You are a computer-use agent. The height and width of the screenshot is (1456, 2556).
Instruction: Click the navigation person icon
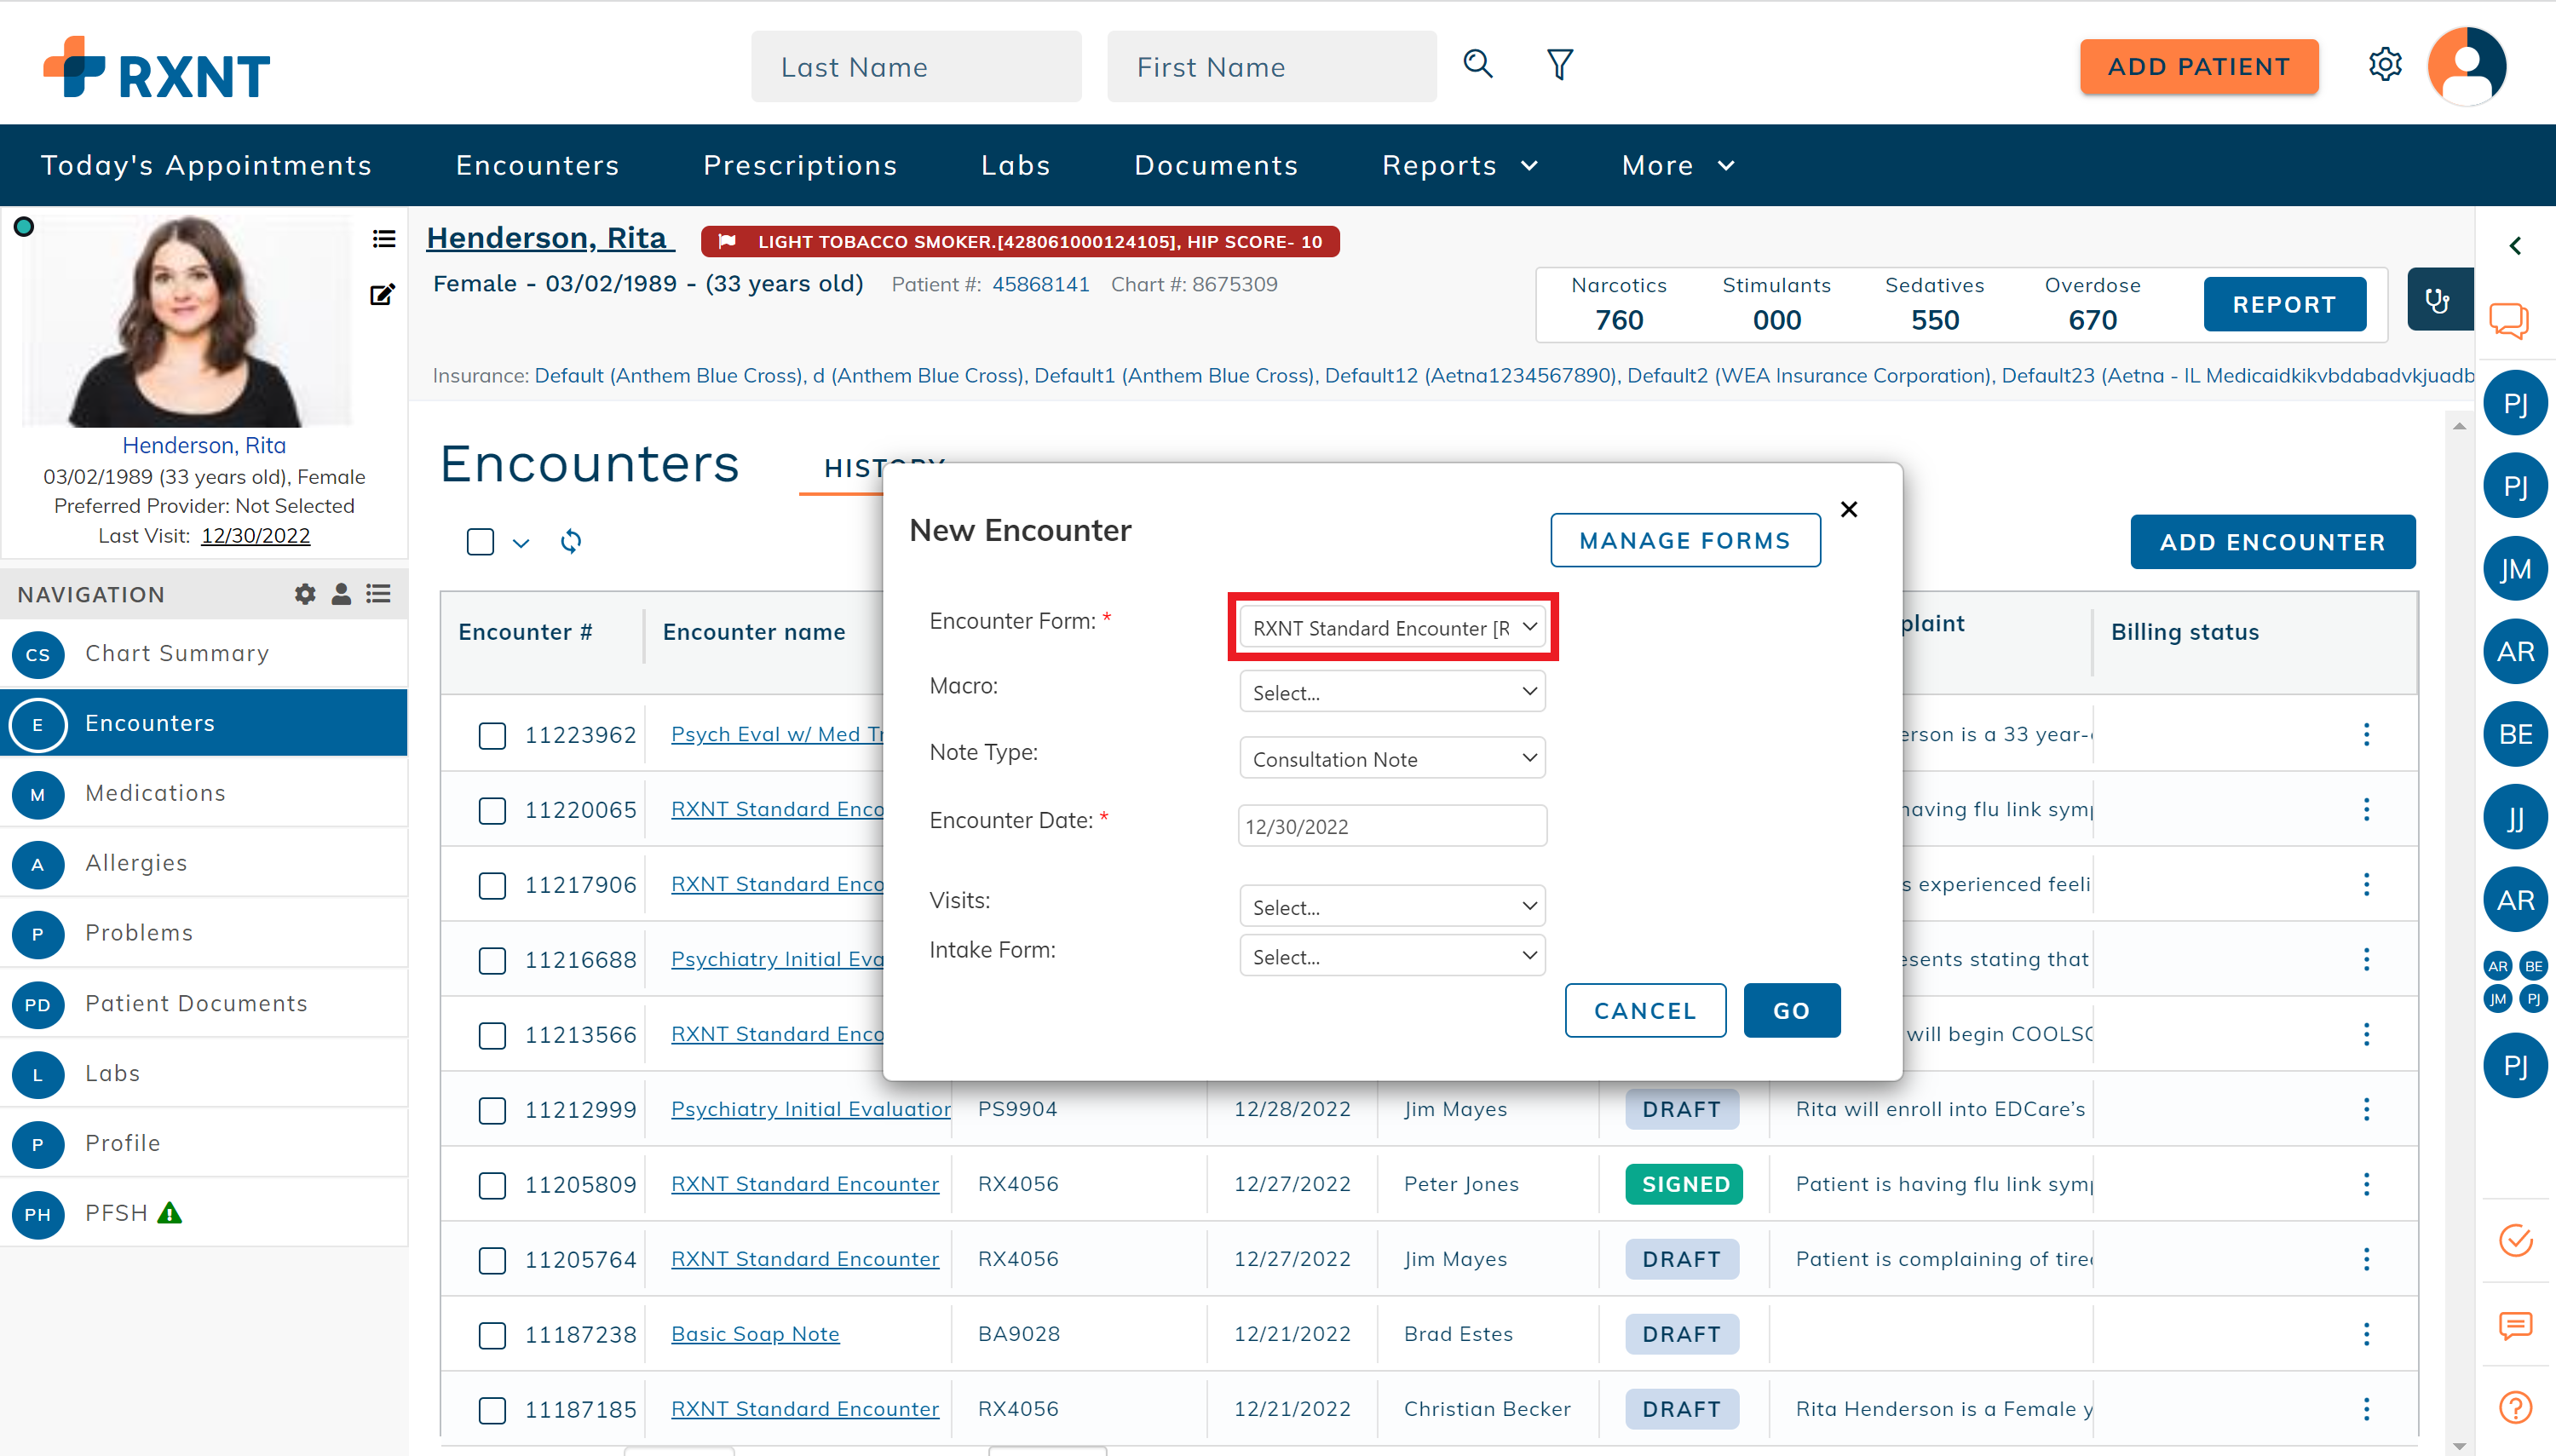[x=341, y=594]
